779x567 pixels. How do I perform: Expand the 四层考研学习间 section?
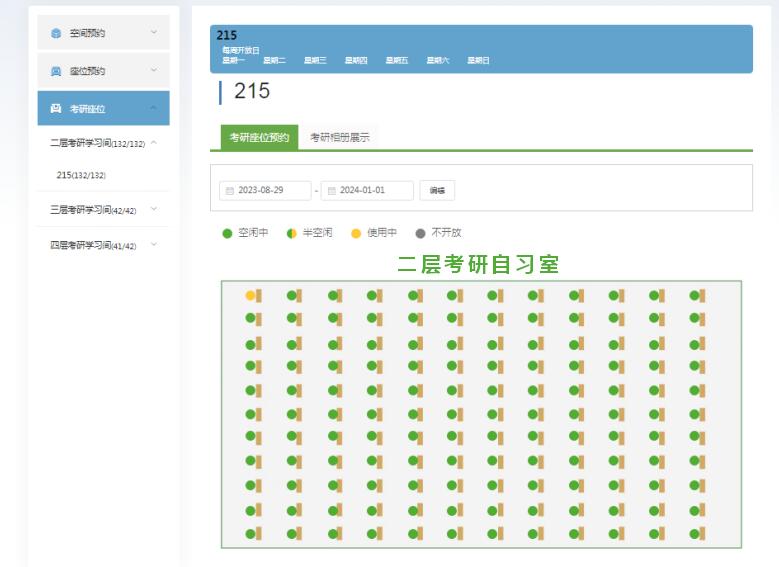[155, 245]
